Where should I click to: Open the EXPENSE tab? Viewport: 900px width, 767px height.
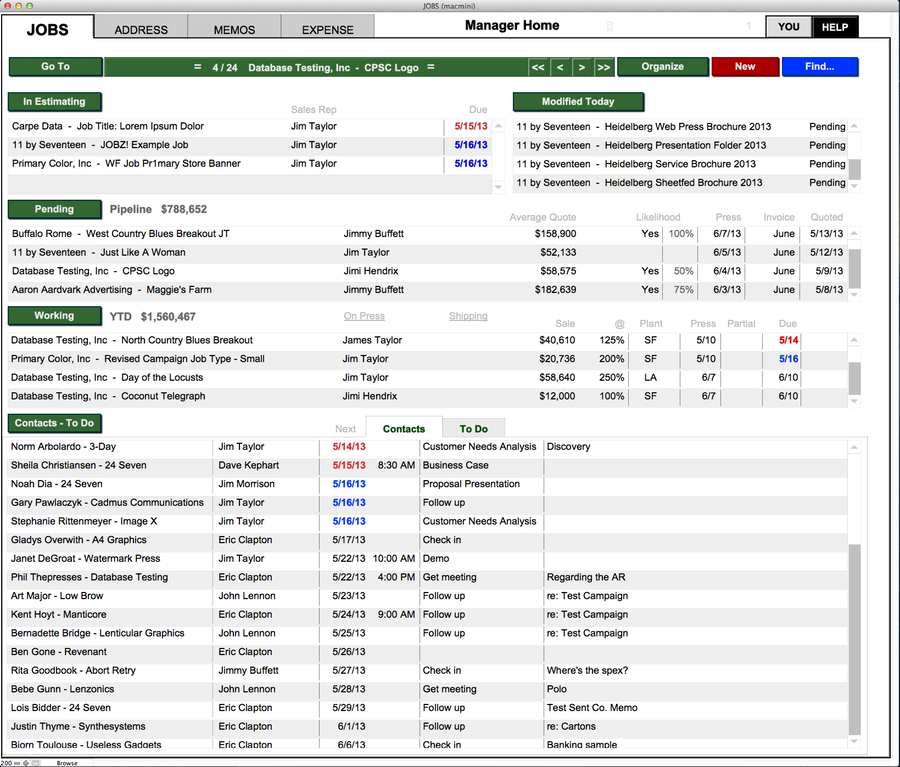327,29
